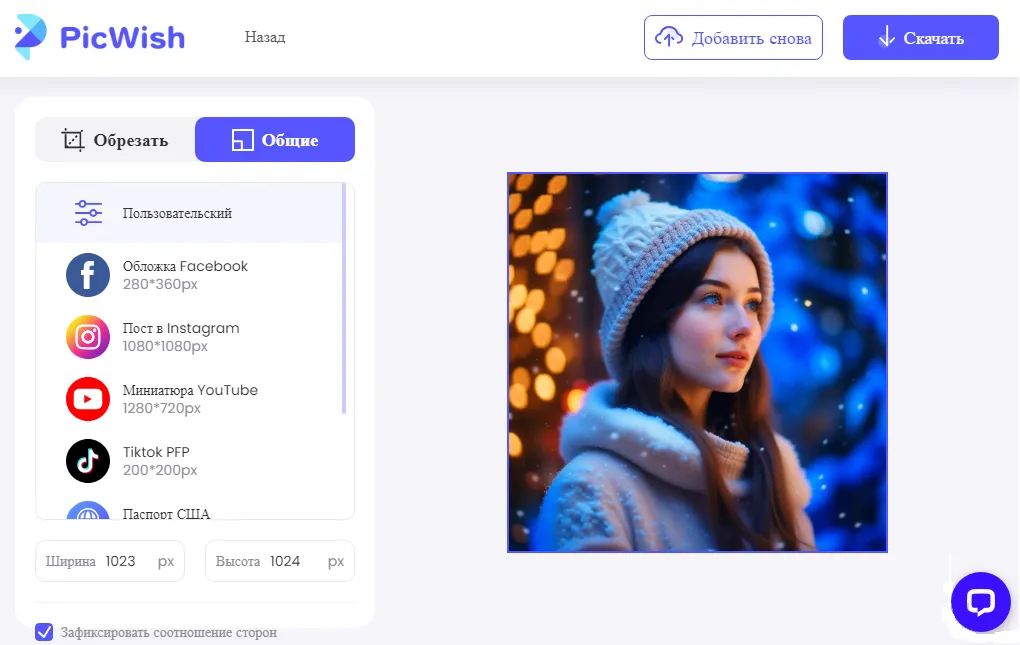
Task: Toggle Зафиксировать соотношение сторон checkbox
Action: point(44,632)
